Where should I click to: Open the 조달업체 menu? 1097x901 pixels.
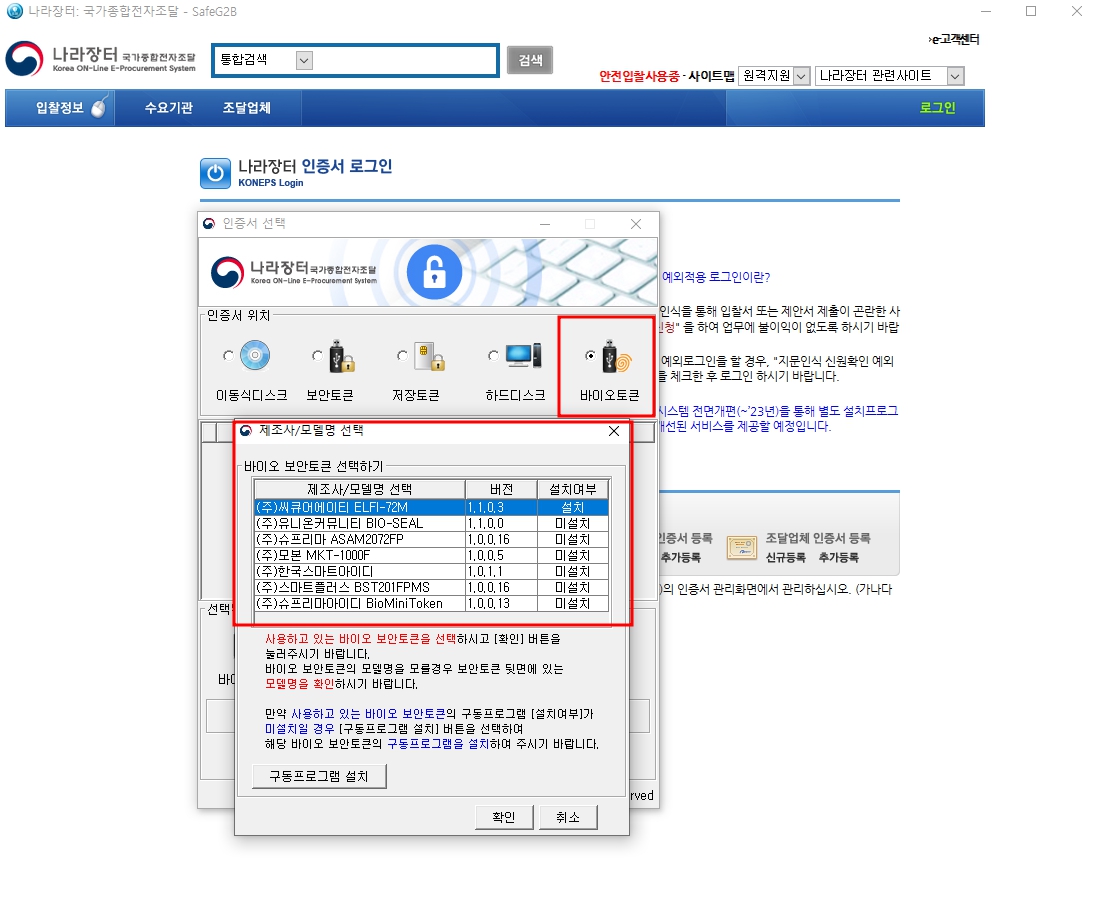246,108
